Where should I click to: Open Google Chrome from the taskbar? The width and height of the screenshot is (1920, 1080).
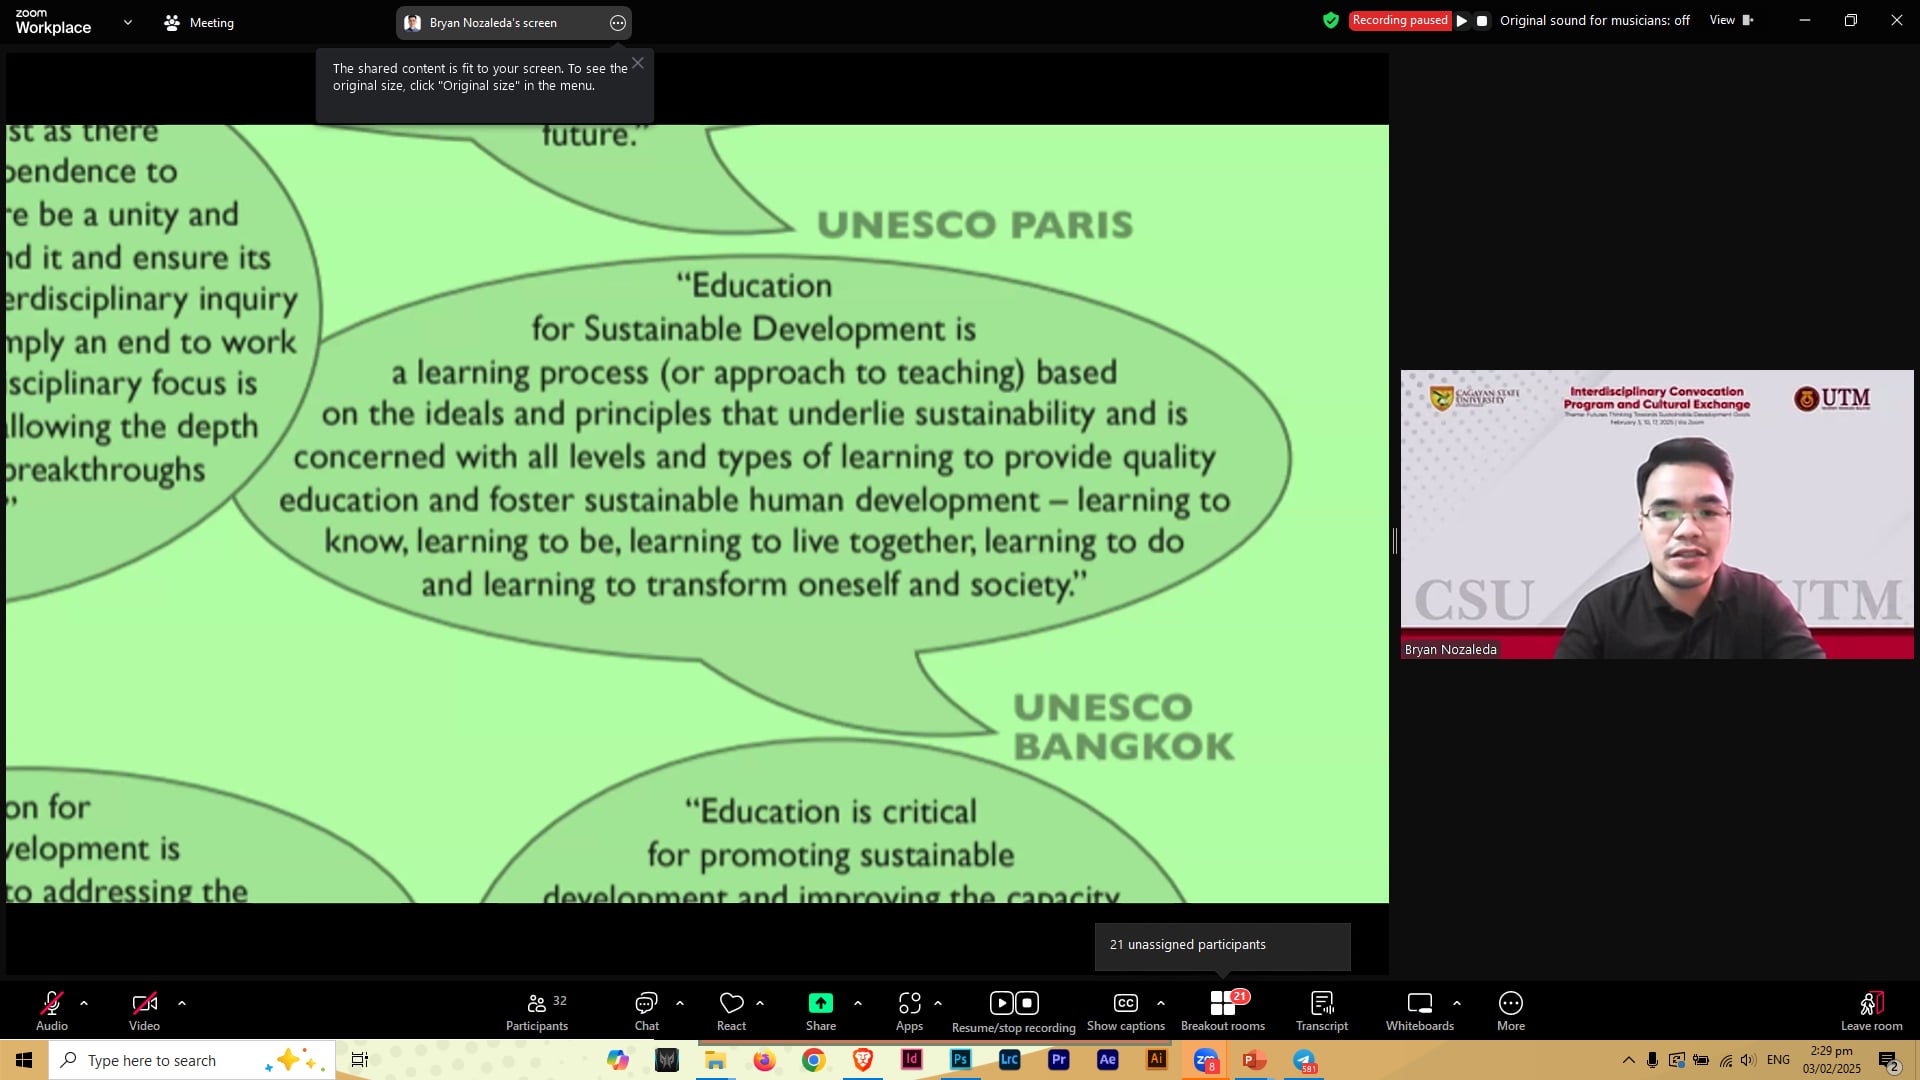click(814, 1060)
